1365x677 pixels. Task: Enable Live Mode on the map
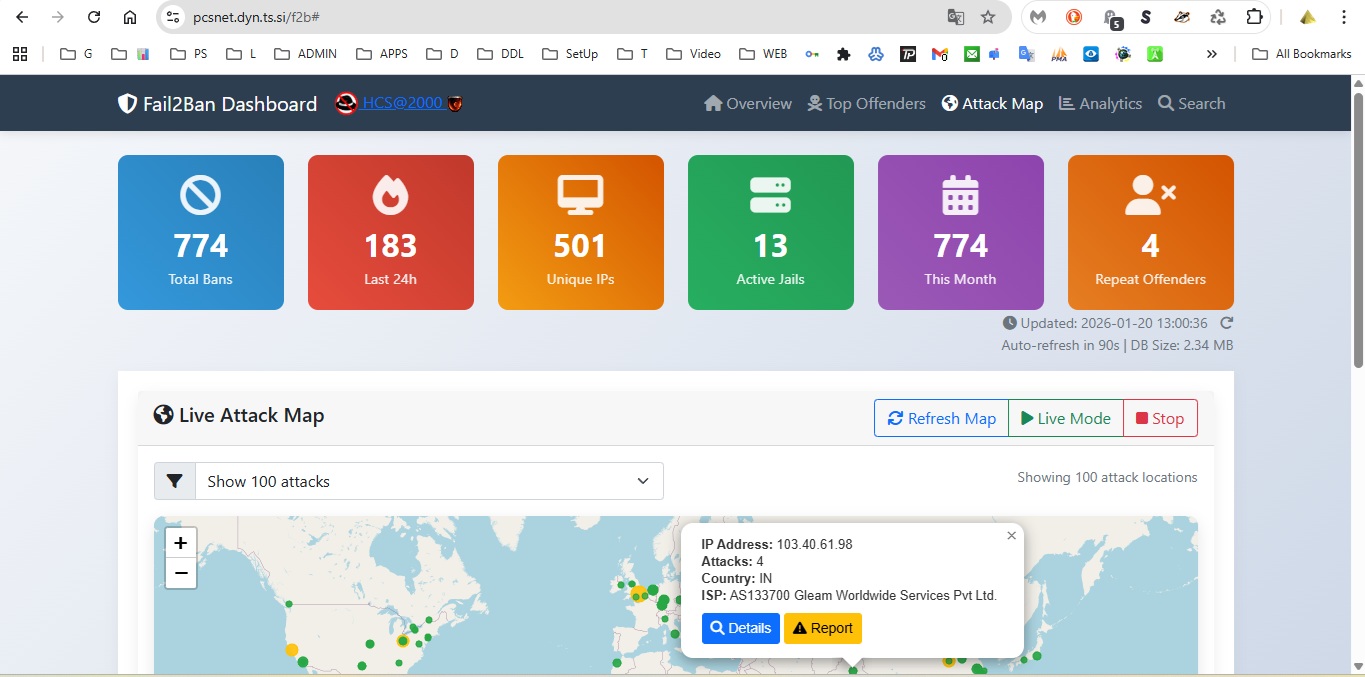pos(1065,419)
